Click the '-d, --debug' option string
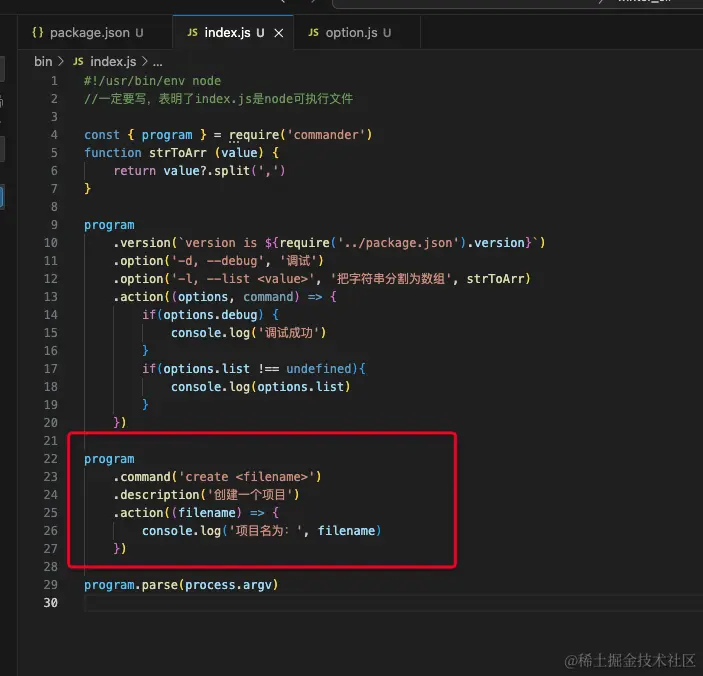This screenshot has width=703, height=676. (x=217, y=261)
